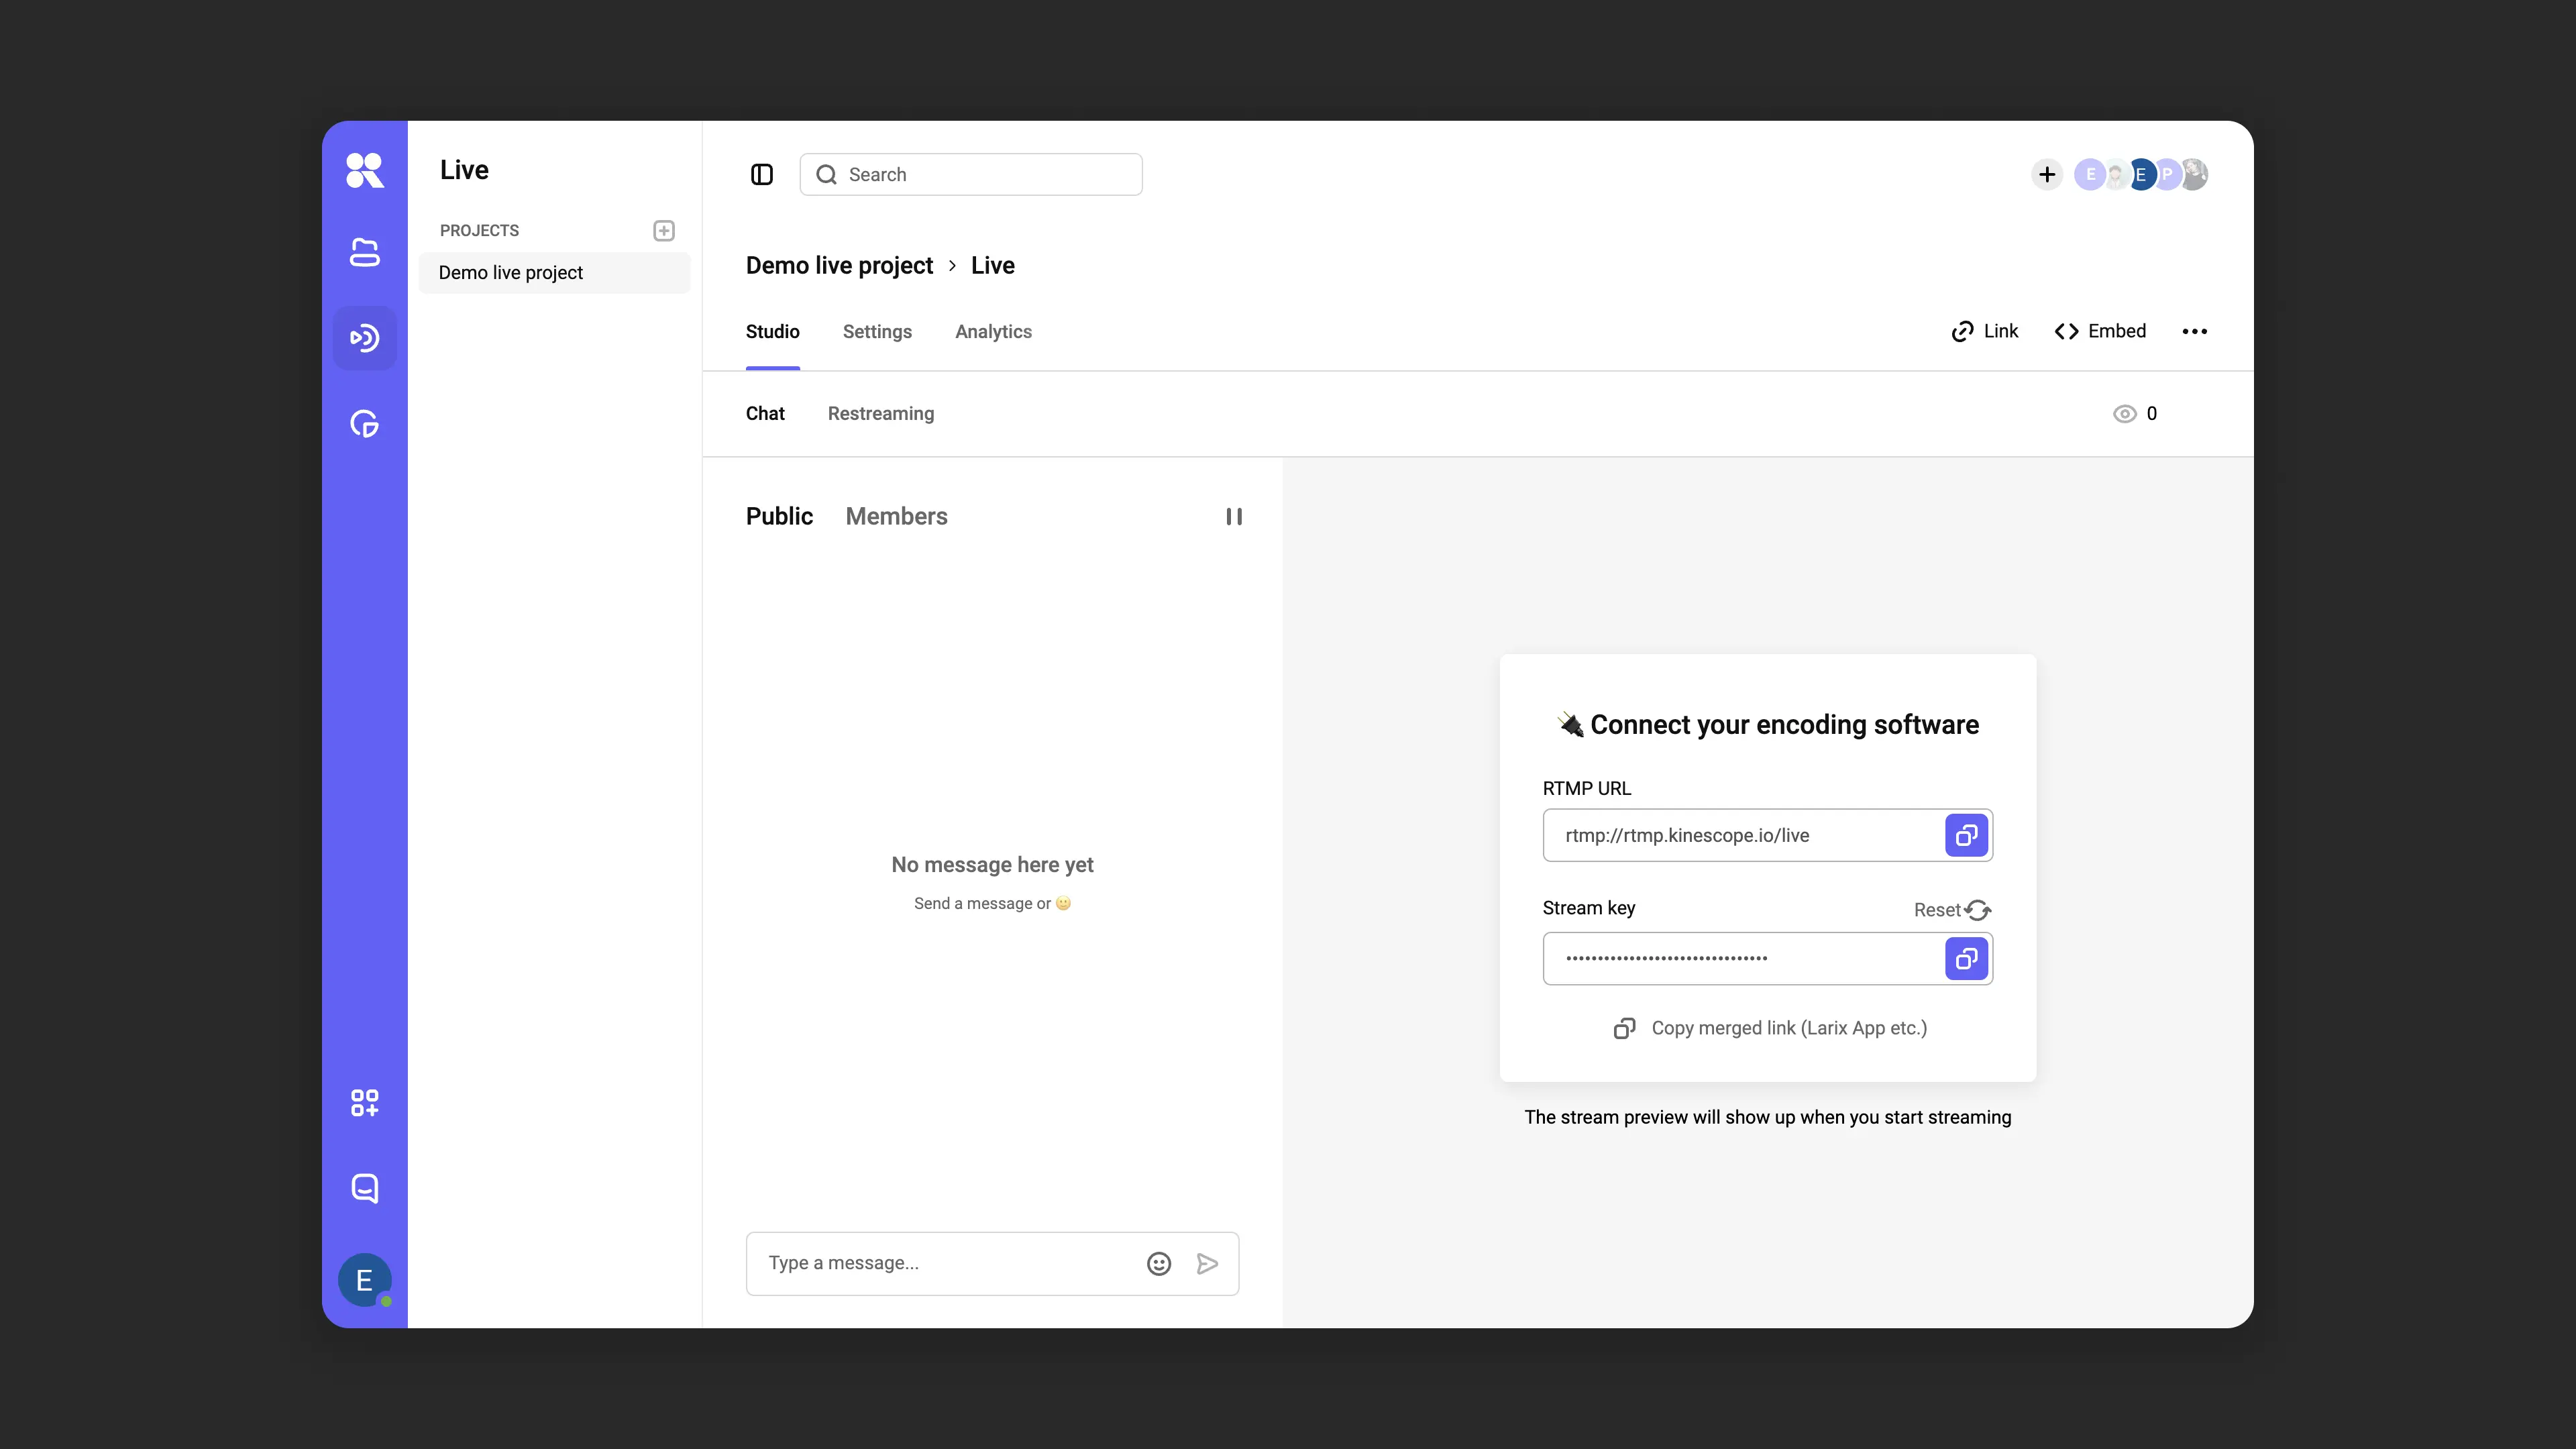Copy the stream key
Viewport: 2576px width, 1449px height.
tap(1966, 959)
